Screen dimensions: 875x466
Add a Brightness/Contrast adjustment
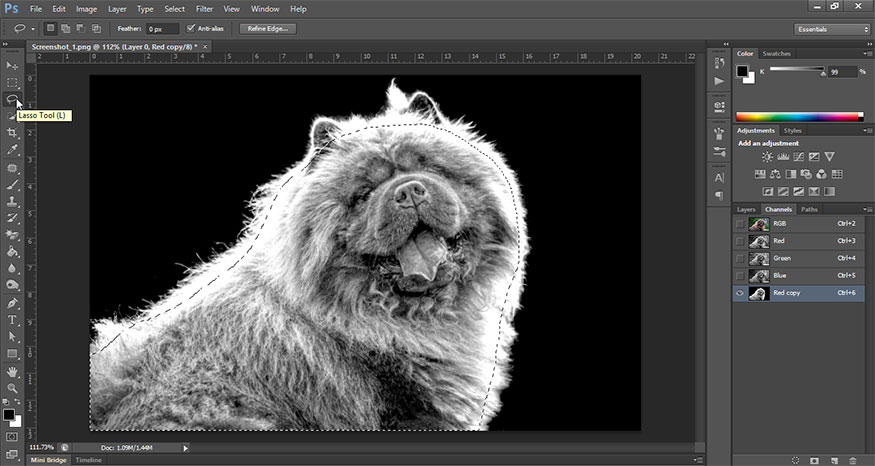click(x=768, y=157)
